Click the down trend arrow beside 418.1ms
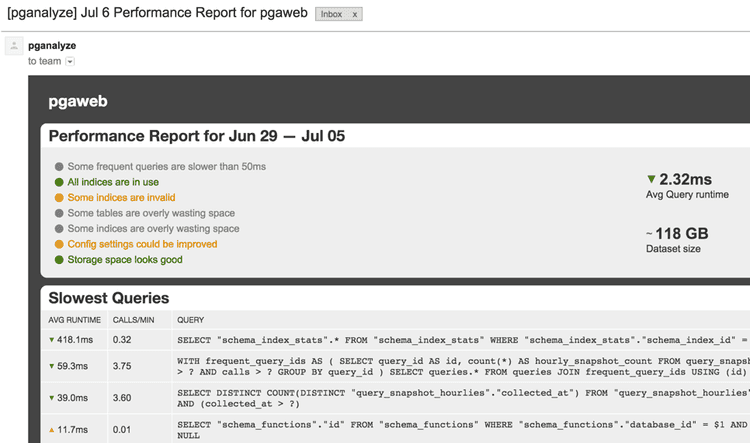The height and width of the screenshot is (443, 750). coord(51,340)
